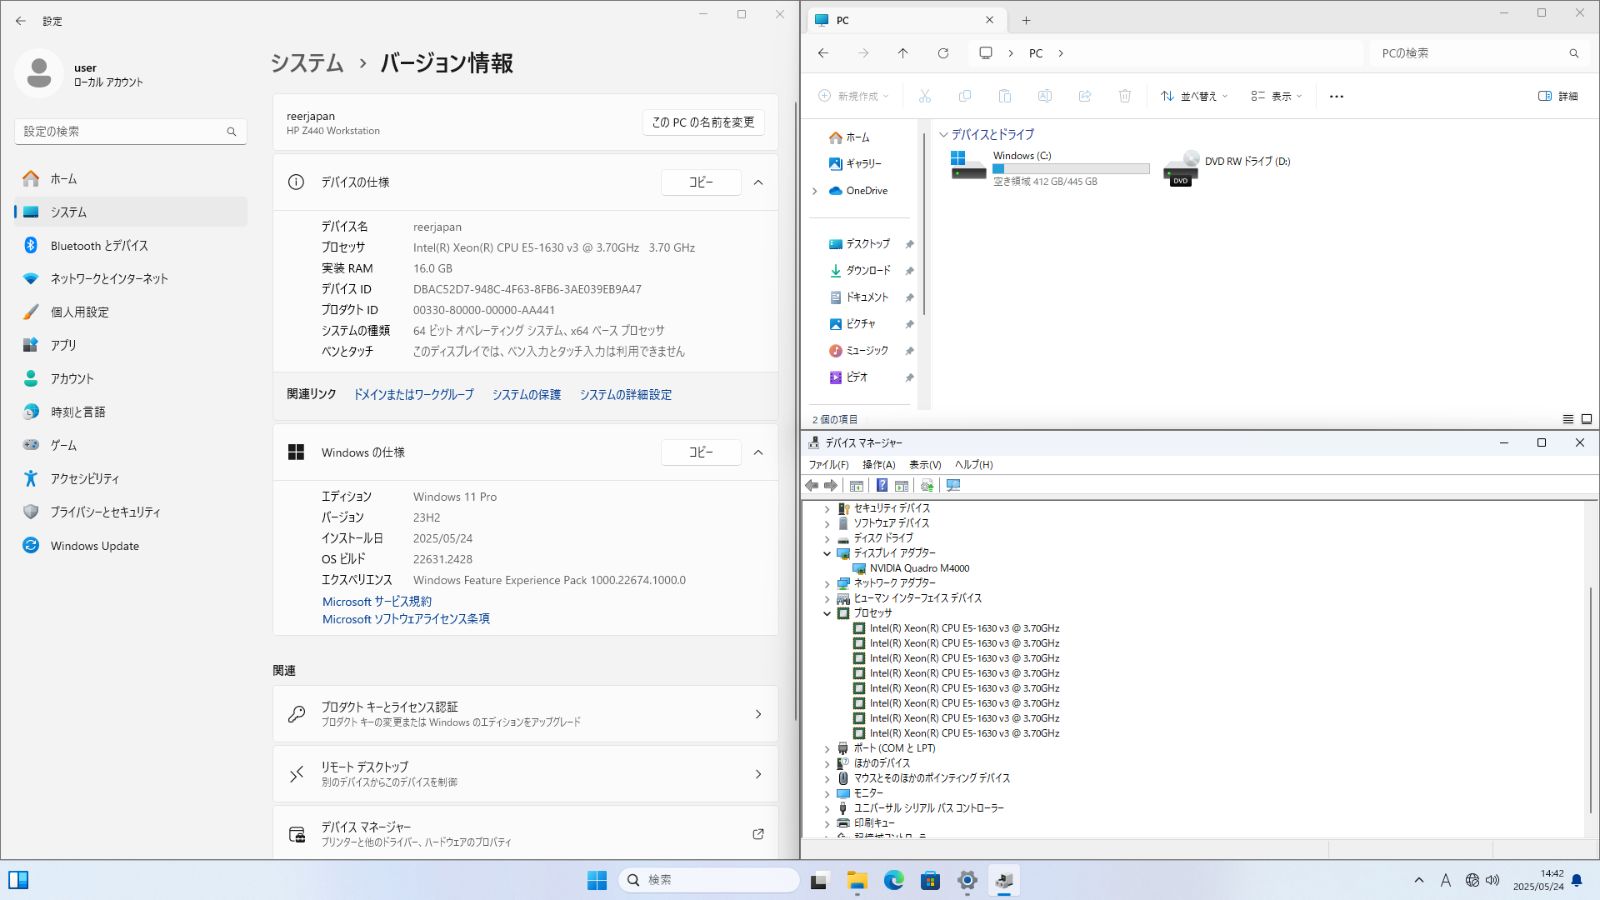Open Advanced system settings link

point(626,395)
